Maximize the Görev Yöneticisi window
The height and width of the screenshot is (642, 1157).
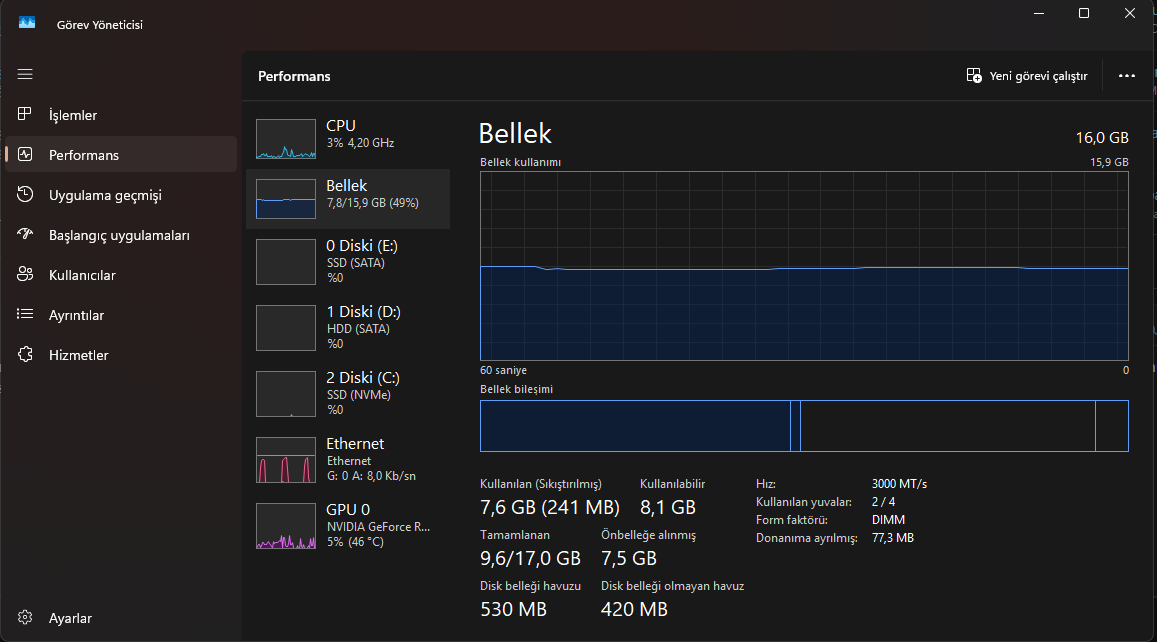(x=1084, y=13)
